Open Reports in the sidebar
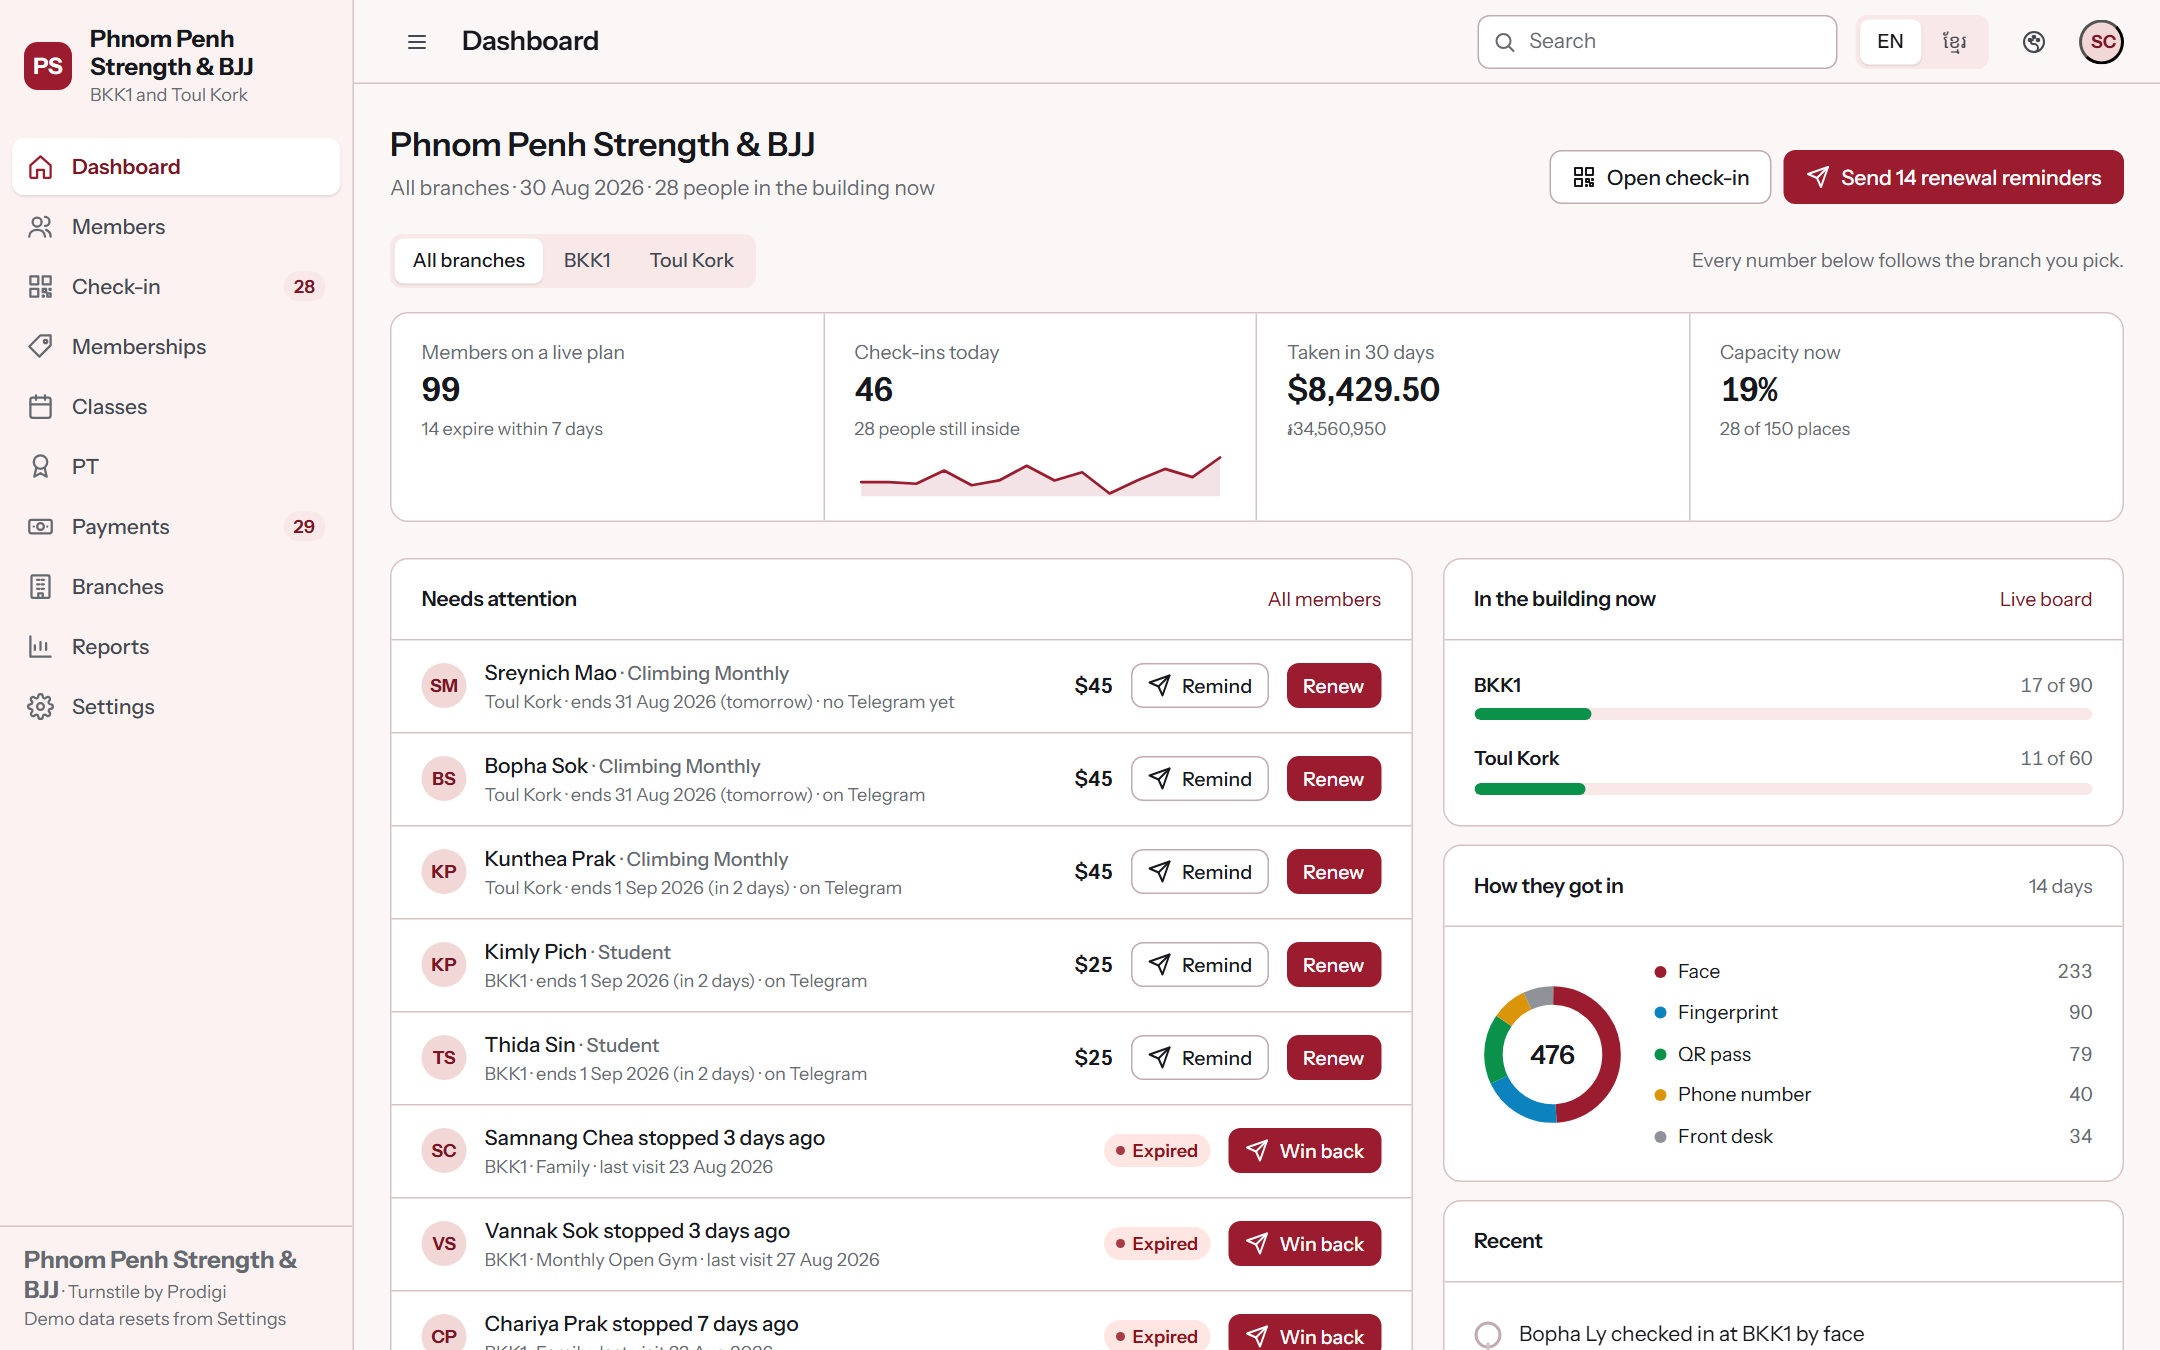This screenshot has width=2160, height=1350. [x=176, y=647]
